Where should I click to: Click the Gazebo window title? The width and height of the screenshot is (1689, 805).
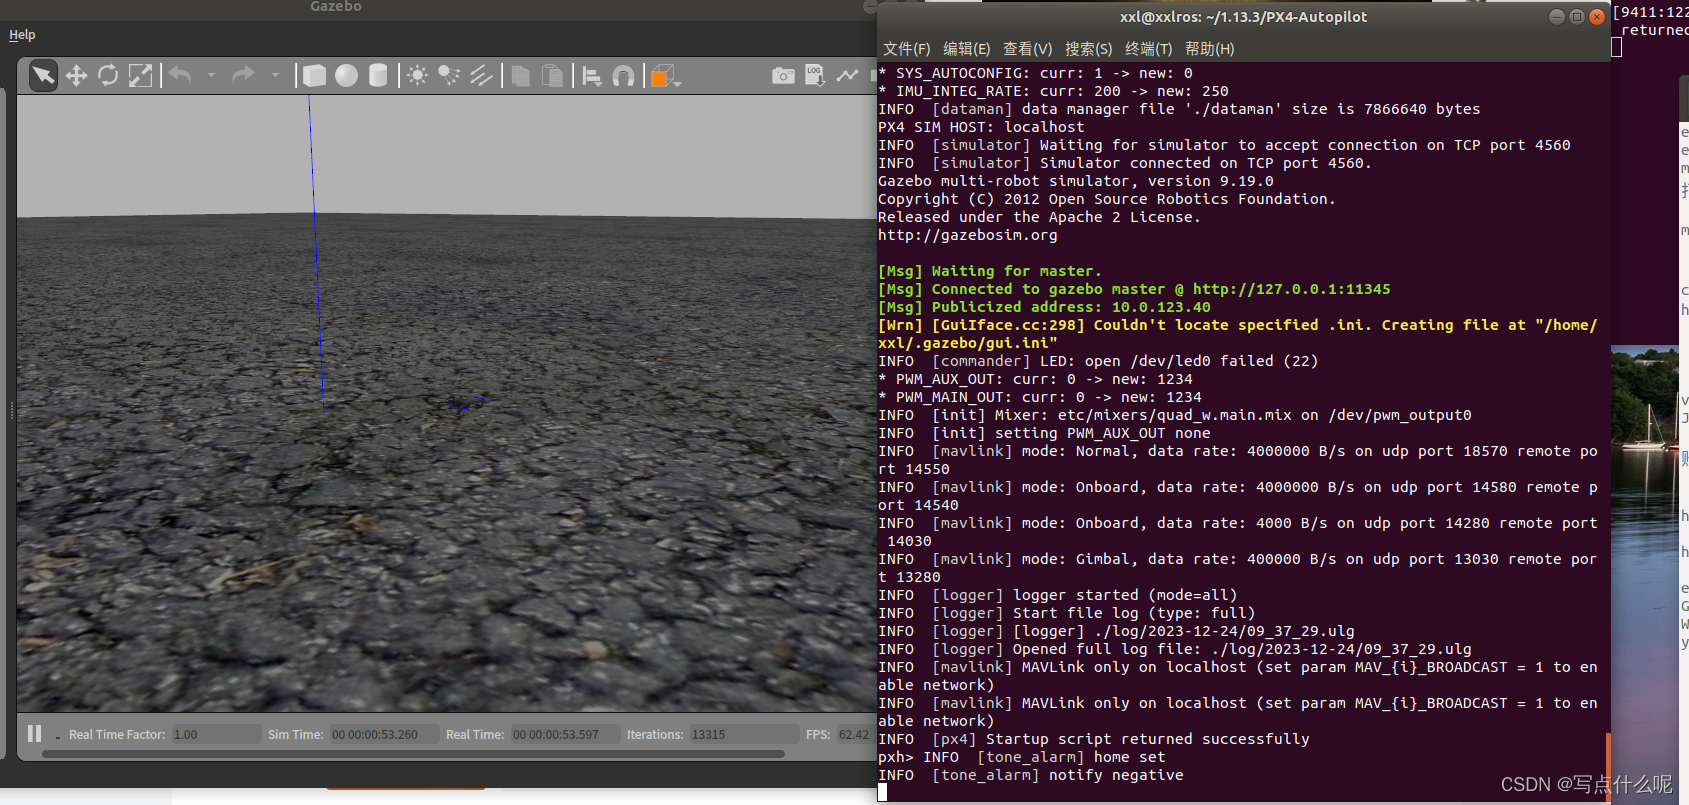tap(336, 7)
